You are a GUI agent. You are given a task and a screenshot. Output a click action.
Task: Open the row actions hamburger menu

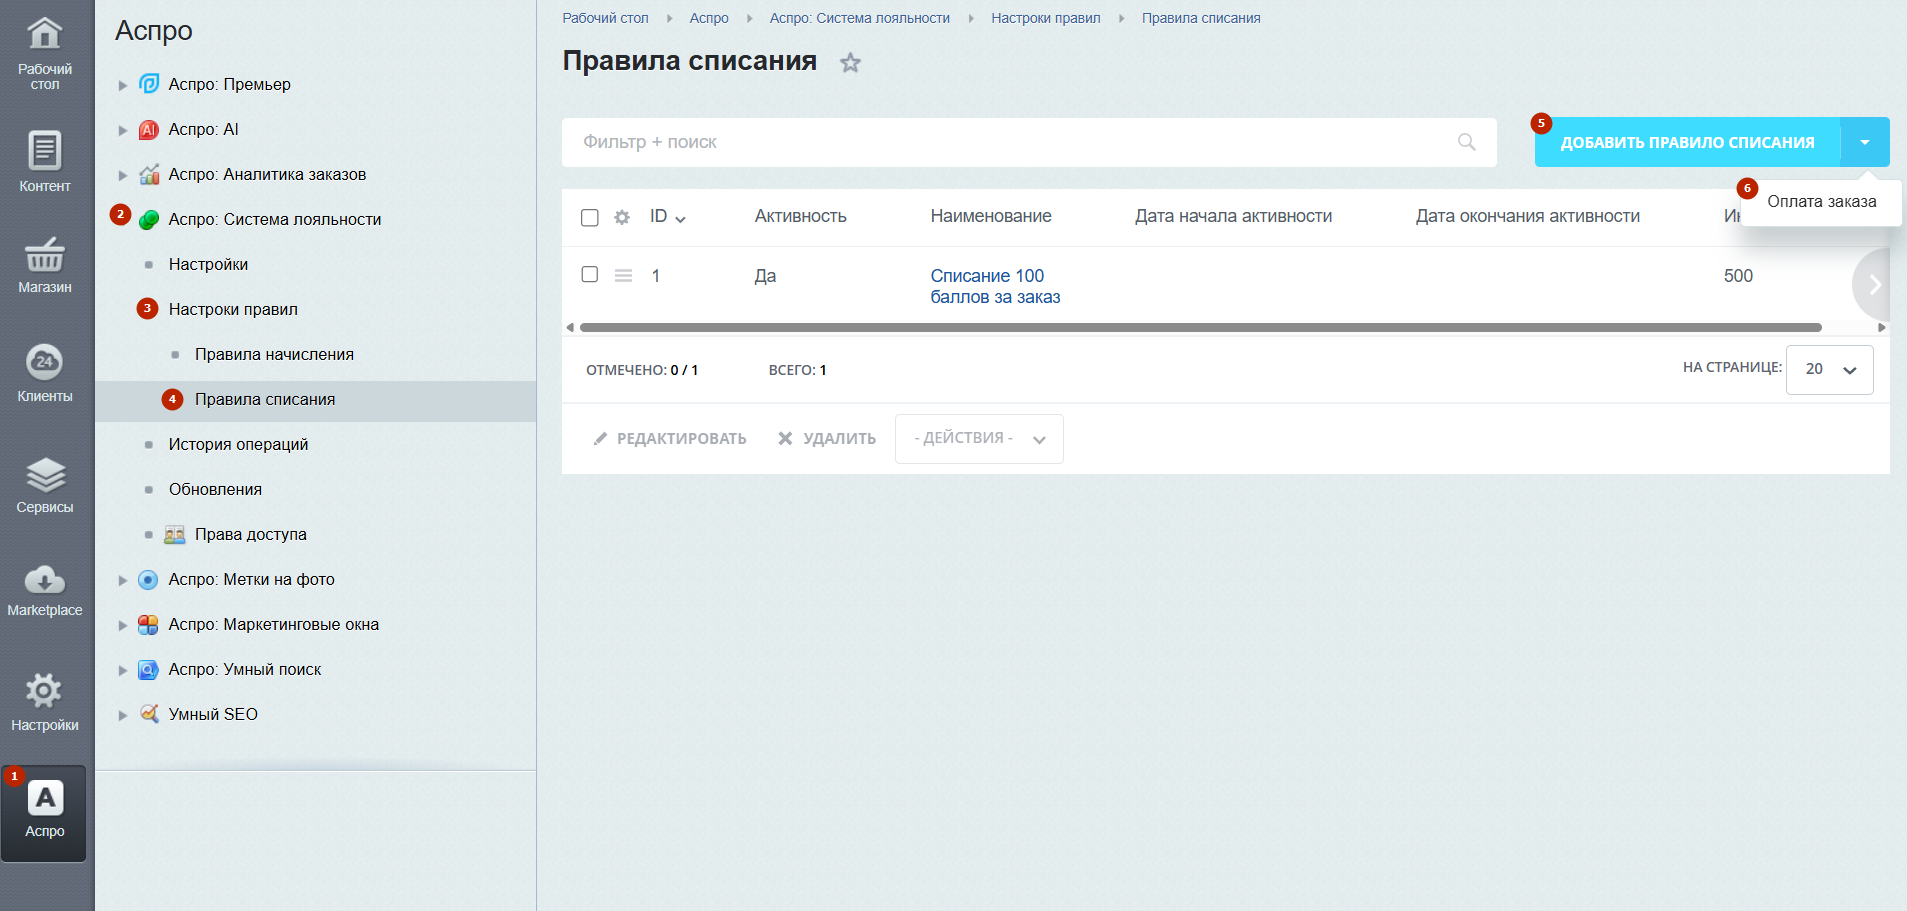tap(623, 276)
